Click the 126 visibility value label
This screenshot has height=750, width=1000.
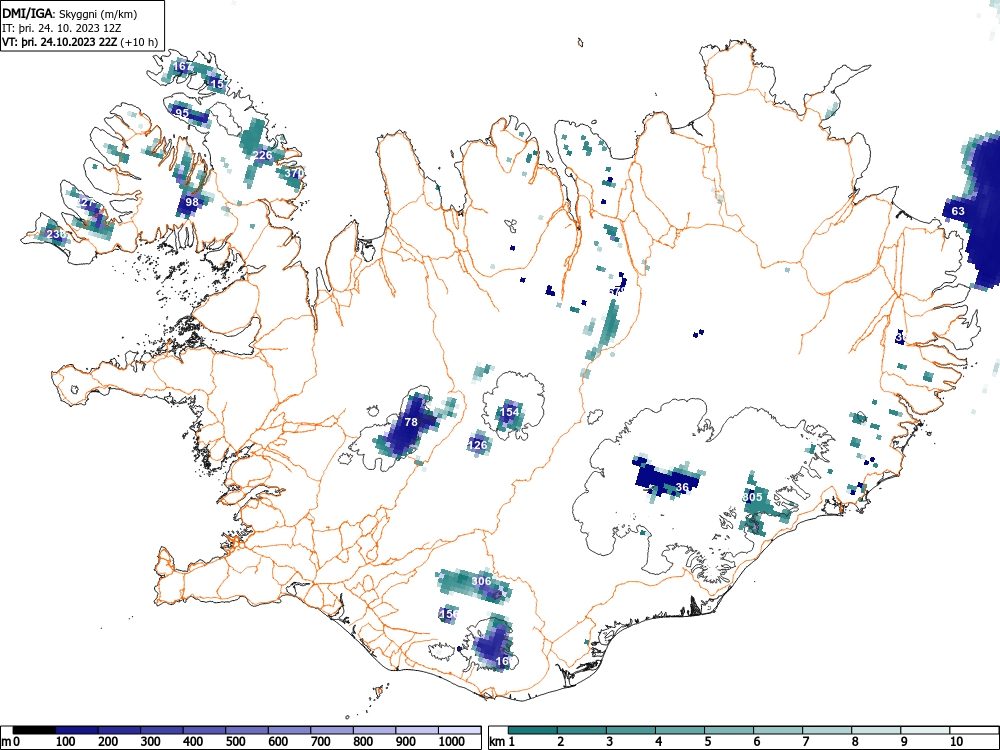478,445
